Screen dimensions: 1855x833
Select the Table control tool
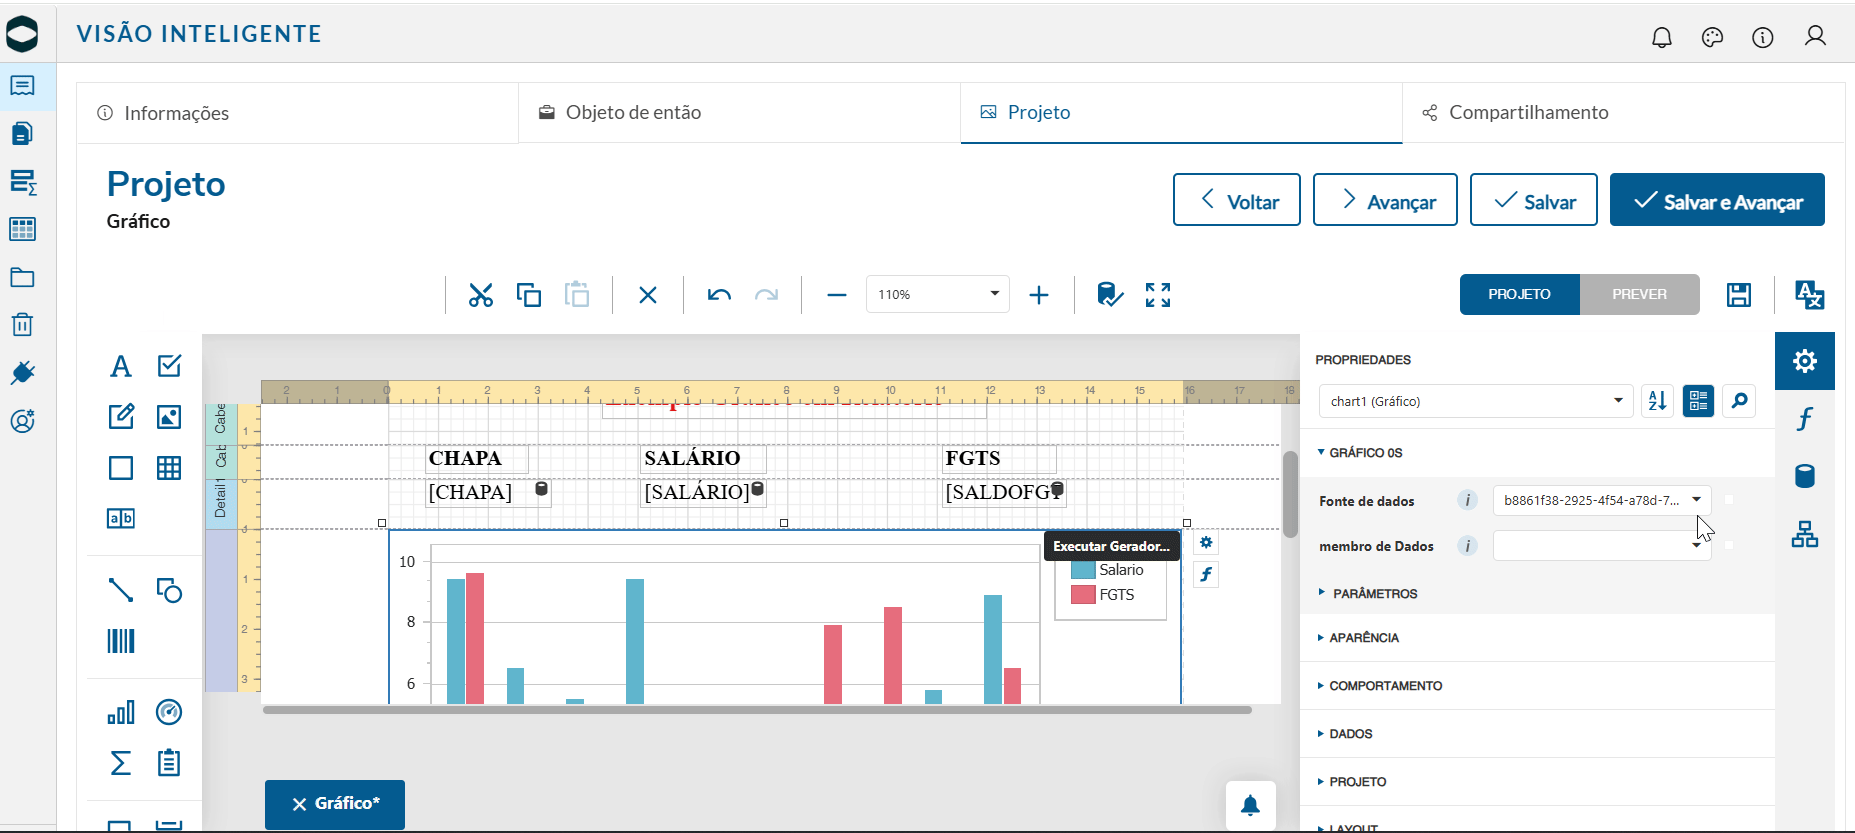(x=169, y=468)
